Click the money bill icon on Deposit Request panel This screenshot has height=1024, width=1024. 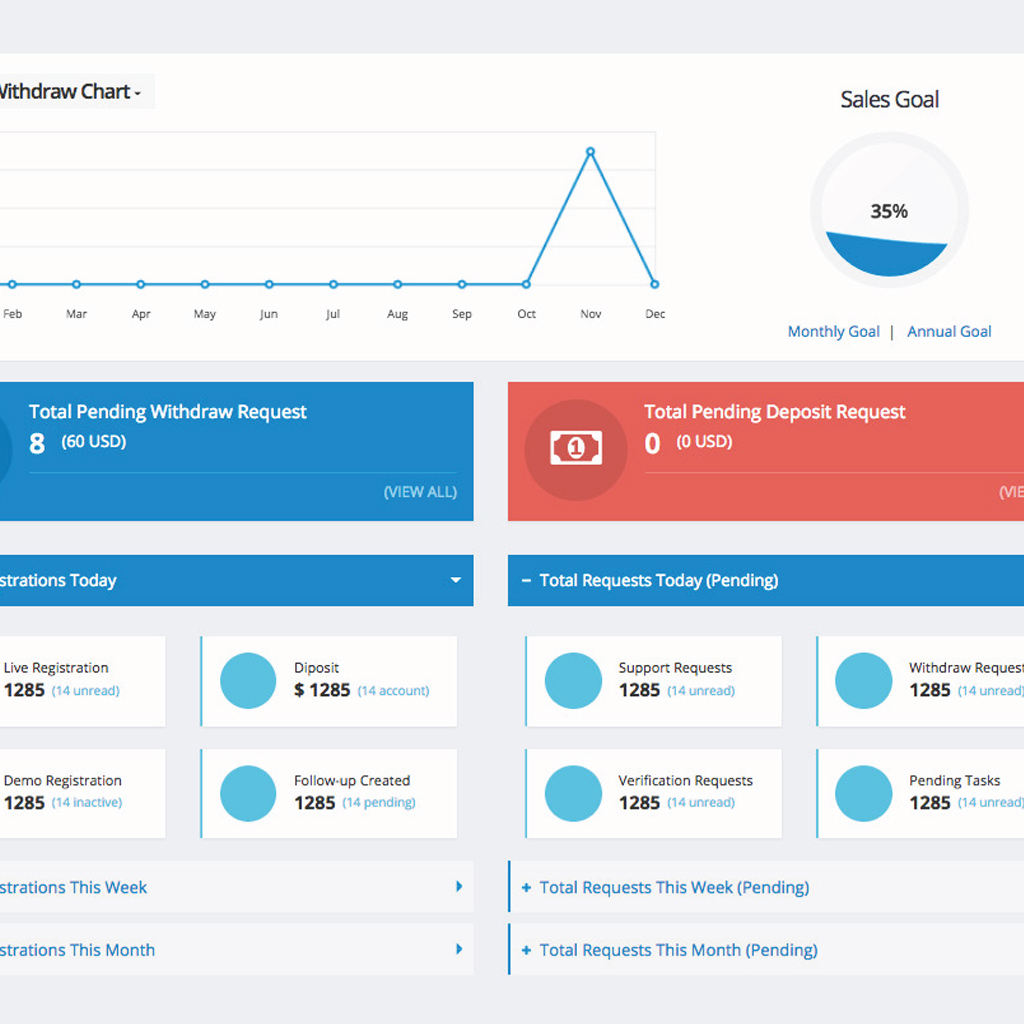click(x=575, y=449)
